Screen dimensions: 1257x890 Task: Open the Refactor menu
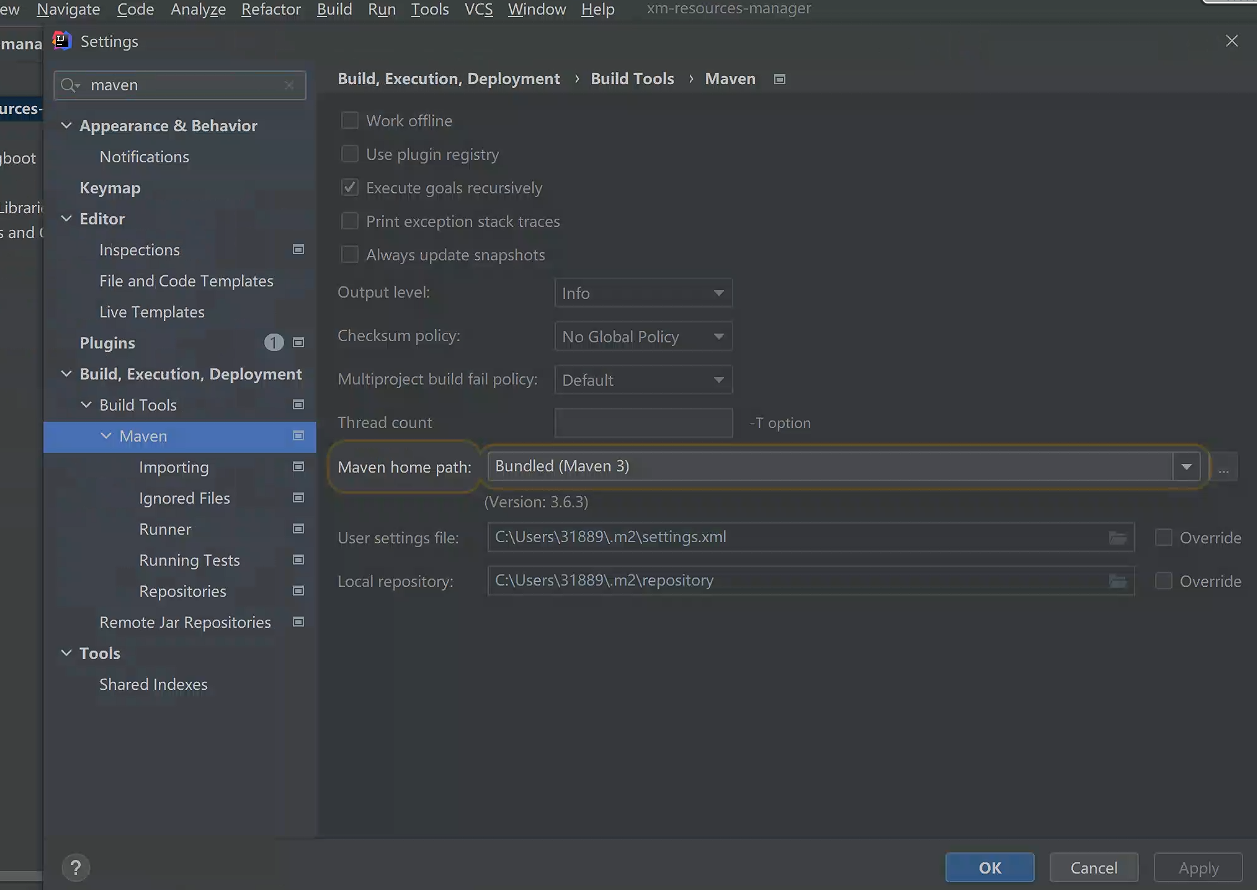tap(271, 9)
